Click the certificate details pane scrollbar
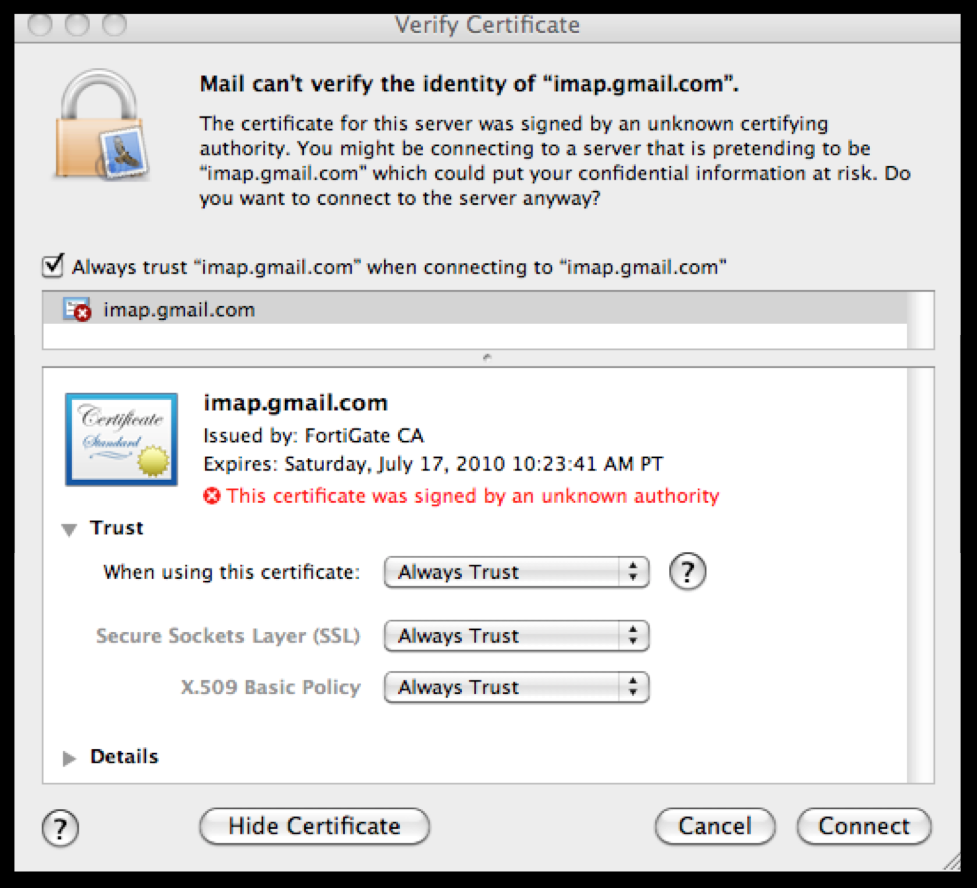This screenshot has height=888, width=977. pos(920,575)
